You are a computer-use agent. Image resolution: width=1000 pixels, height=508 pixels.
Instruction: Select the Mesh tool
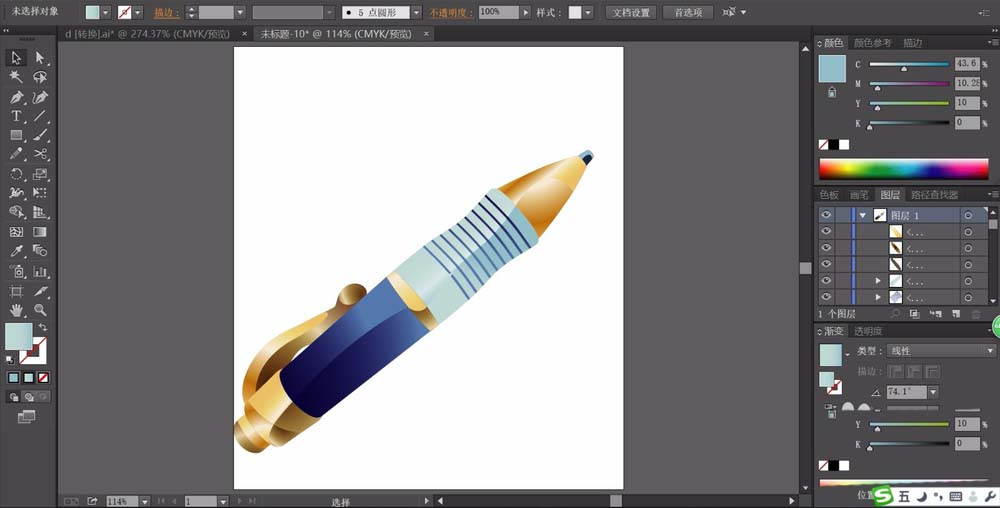16,232
